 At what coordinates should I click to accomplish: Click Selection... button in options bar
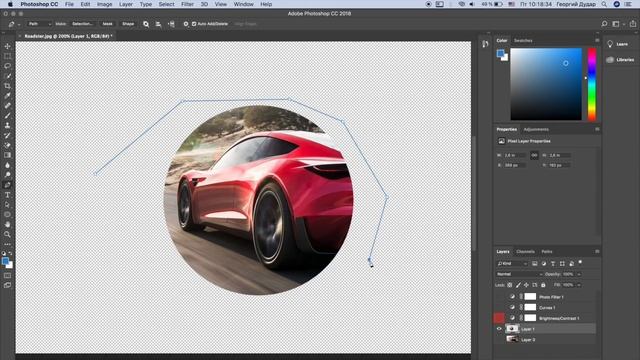pos(82,24)
